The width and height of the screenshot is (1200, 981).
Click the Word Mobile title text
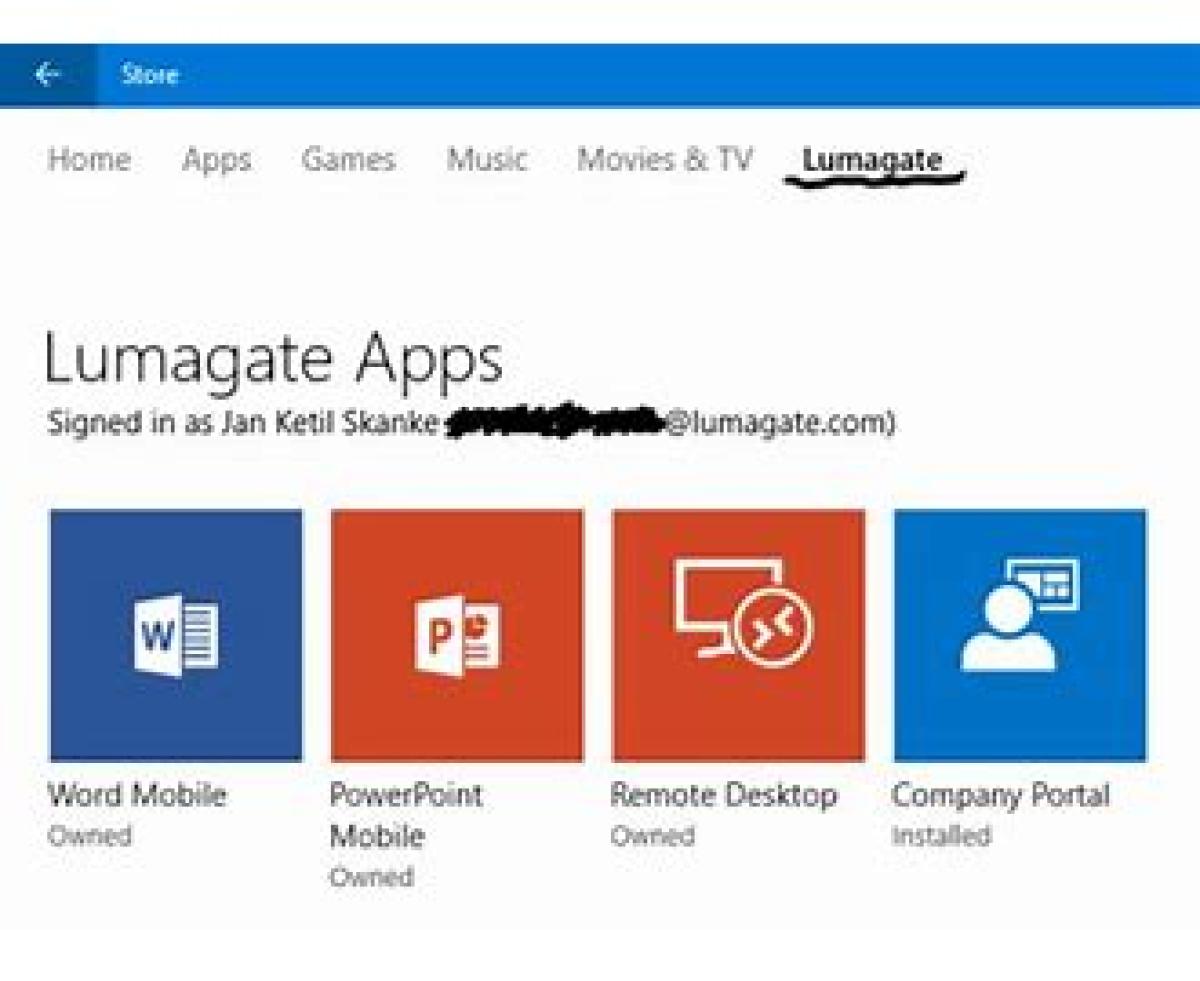(x=137, y=796)
